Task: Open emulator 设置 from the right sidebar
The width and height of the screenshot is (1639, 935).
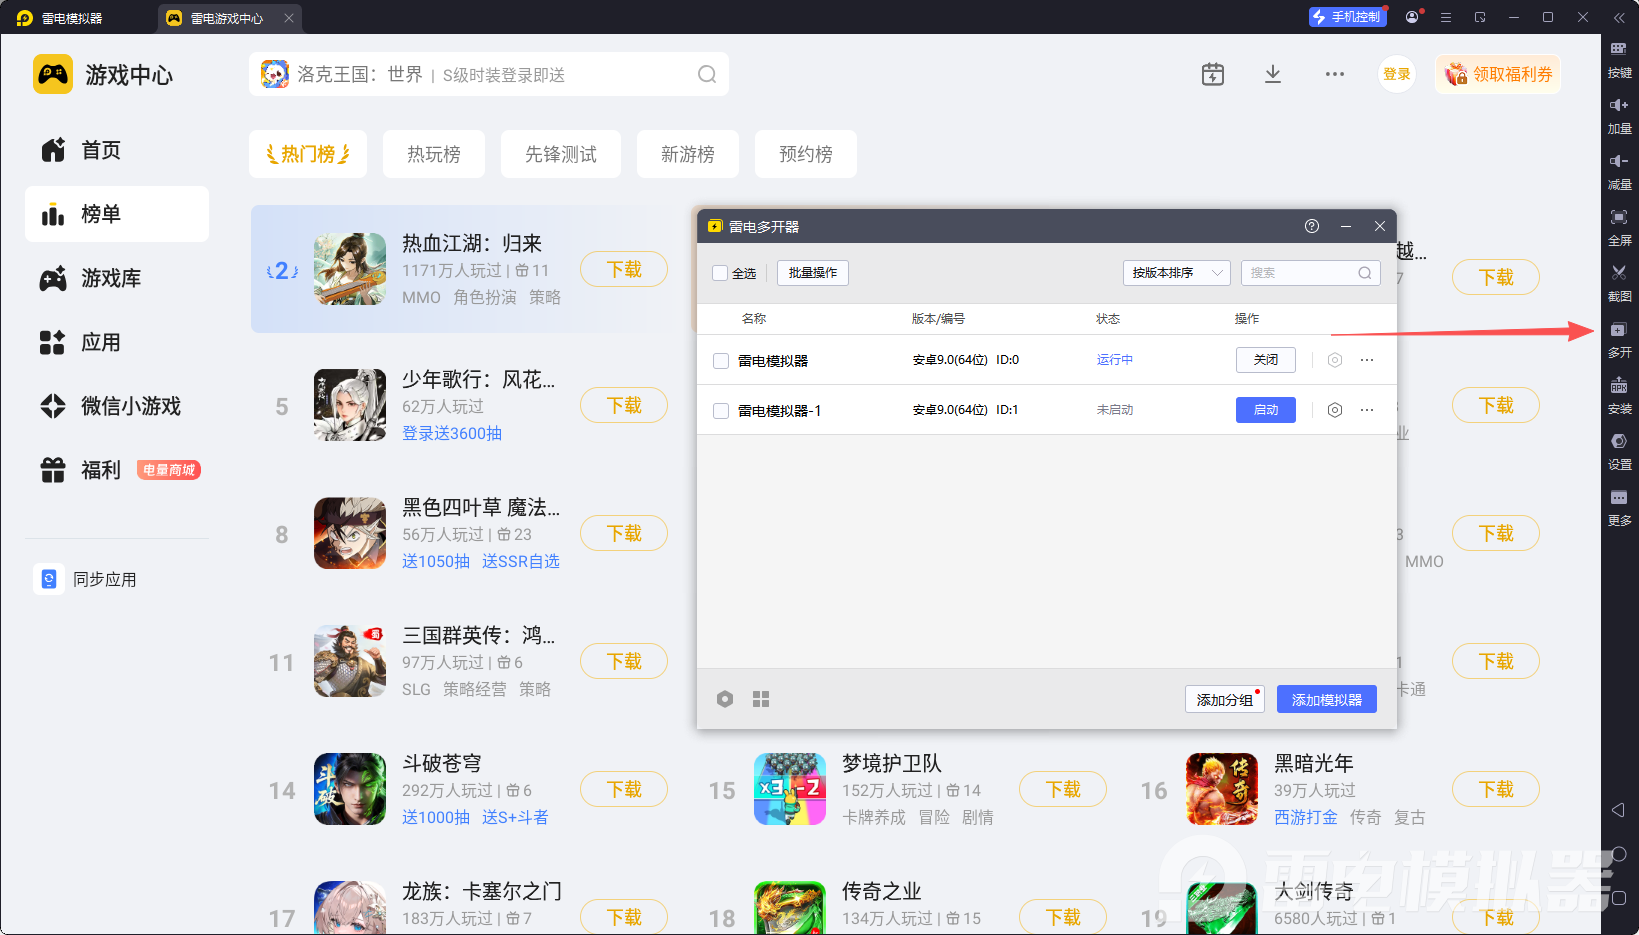Action: [x=1619, y=450]
